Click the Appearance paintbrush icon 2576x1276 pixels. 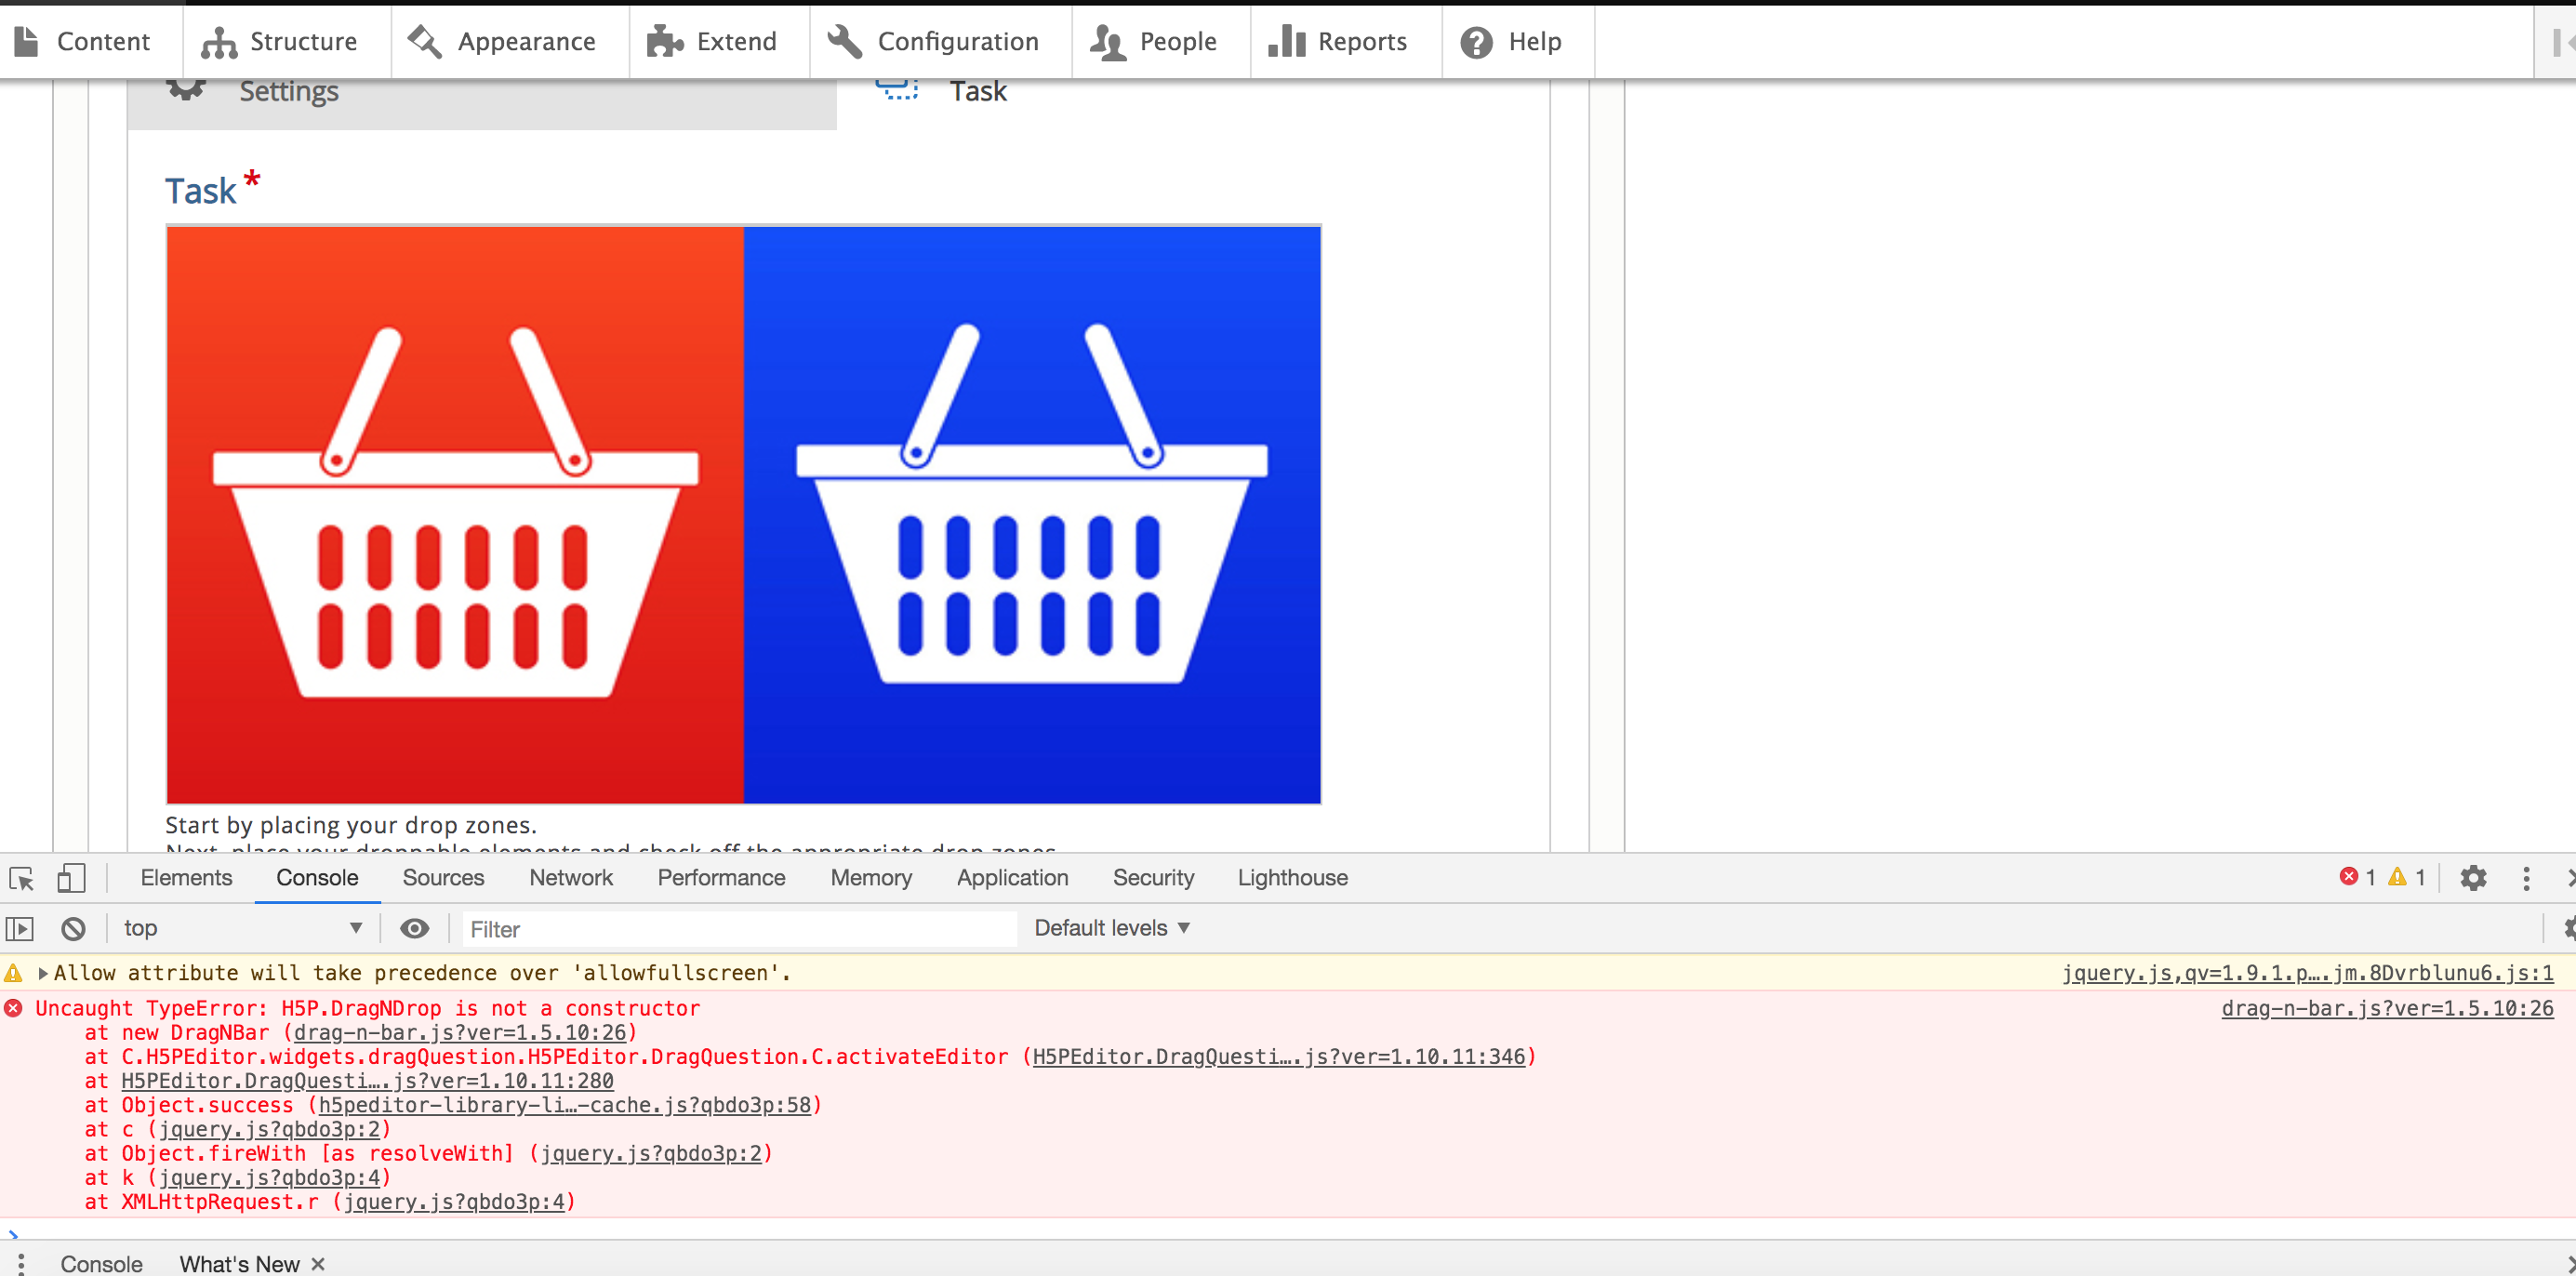click(x=426, y=41)
